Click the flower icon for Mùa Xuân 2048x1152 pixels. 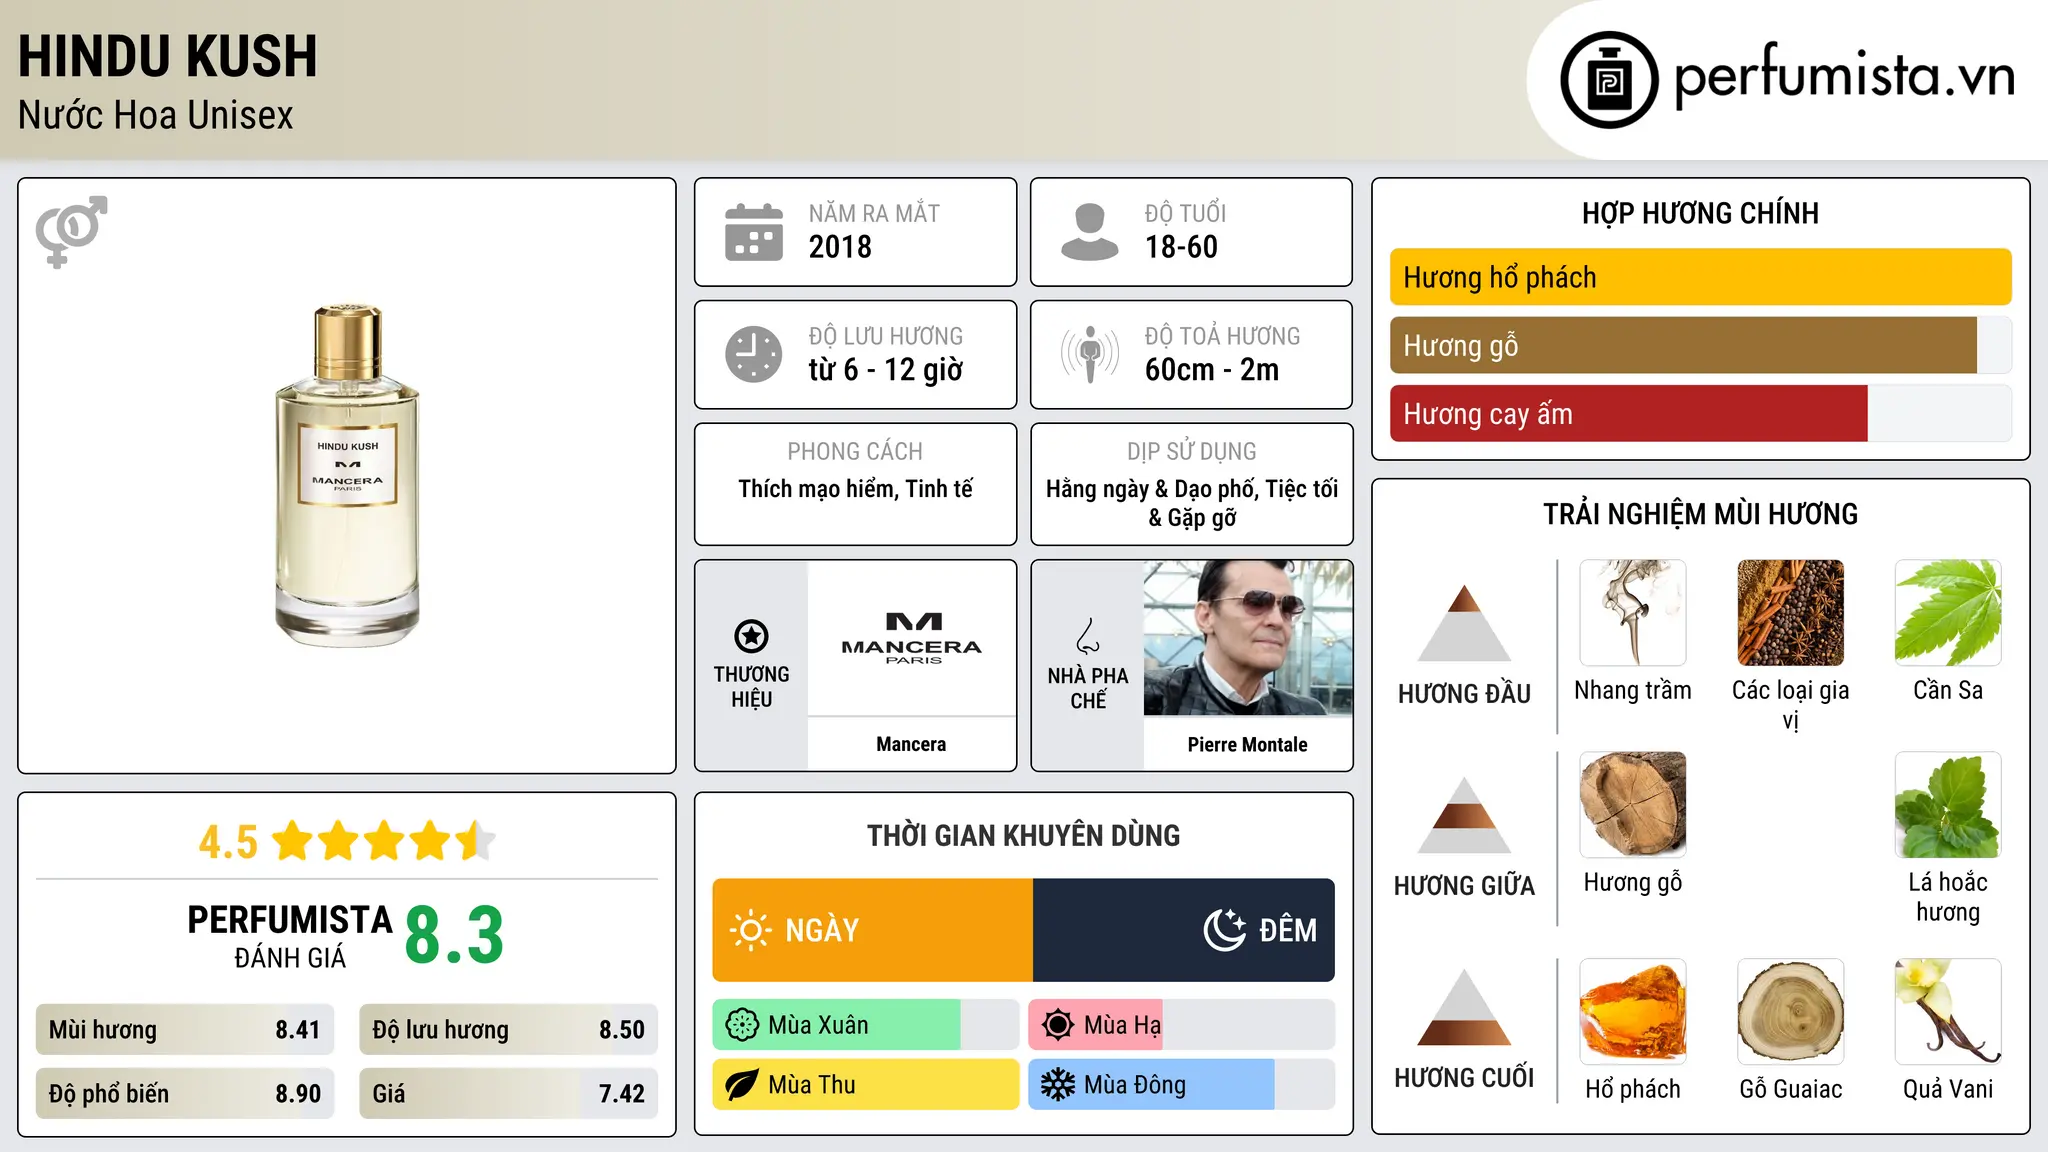(x=742, y=1025)
